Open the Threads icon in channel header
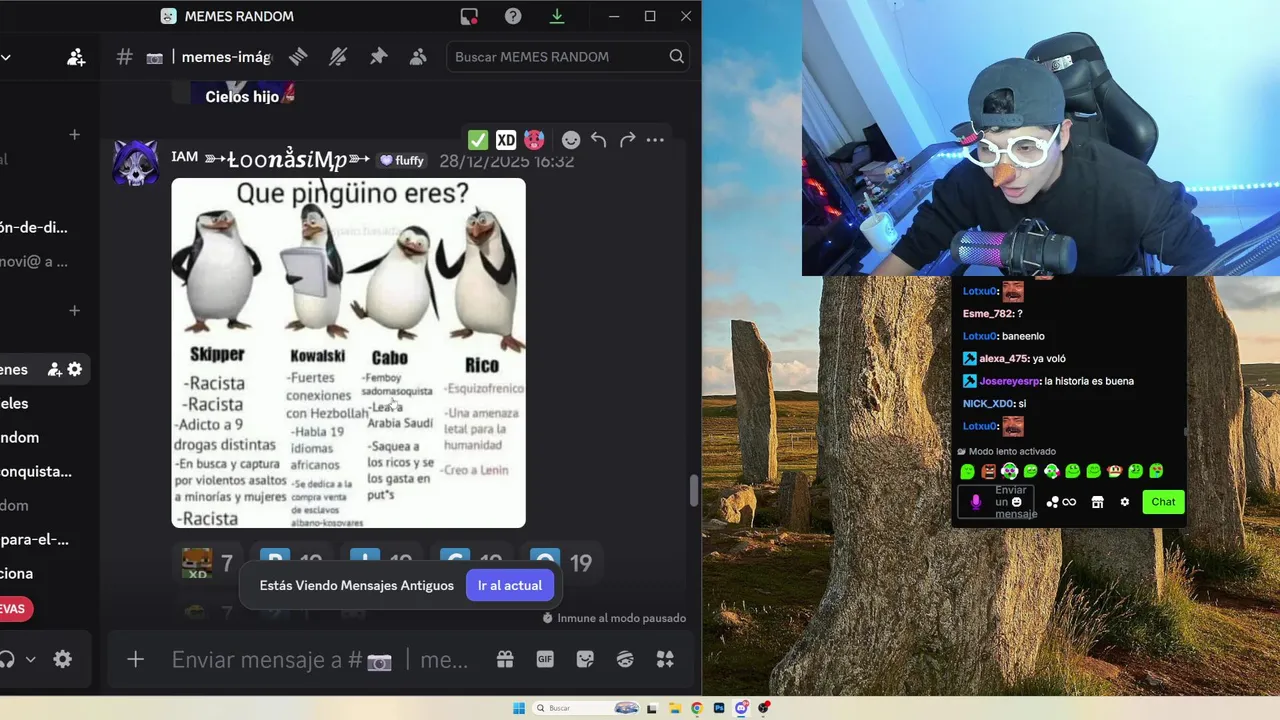The image size is (1280, 720). click(298, 57)
